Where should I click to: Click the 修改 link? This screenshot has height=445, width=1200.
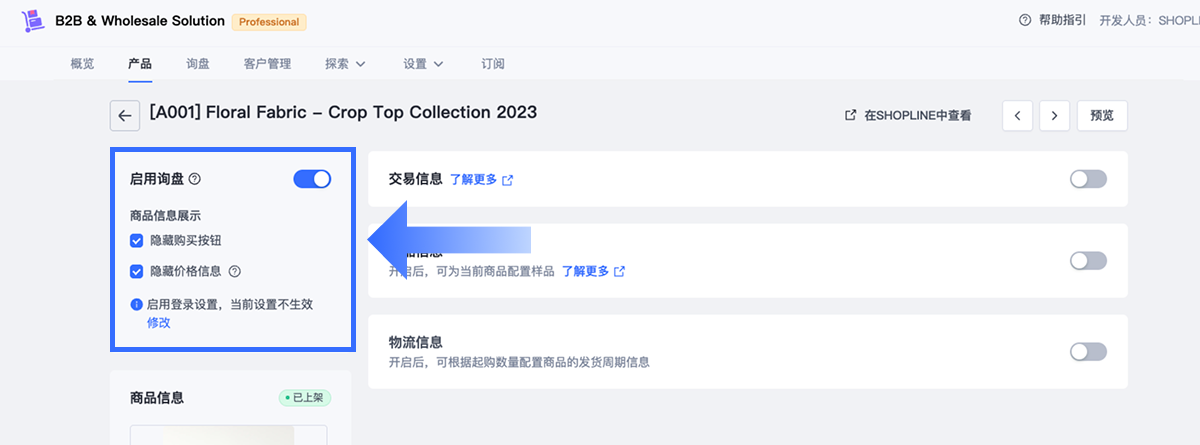158,323
